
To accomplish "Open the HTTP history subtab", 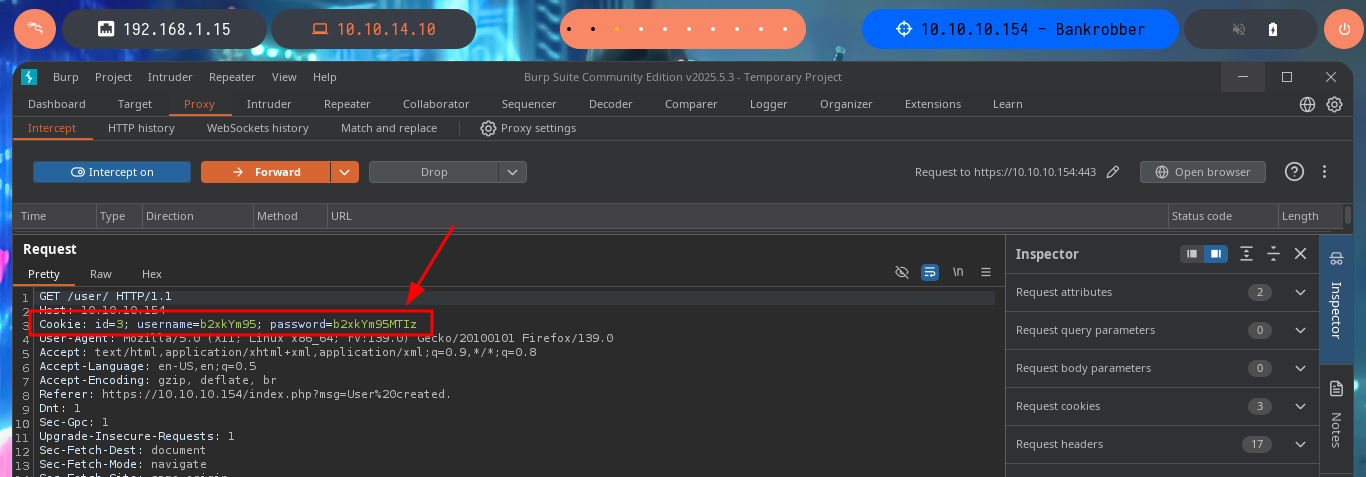I will point(141,128).
